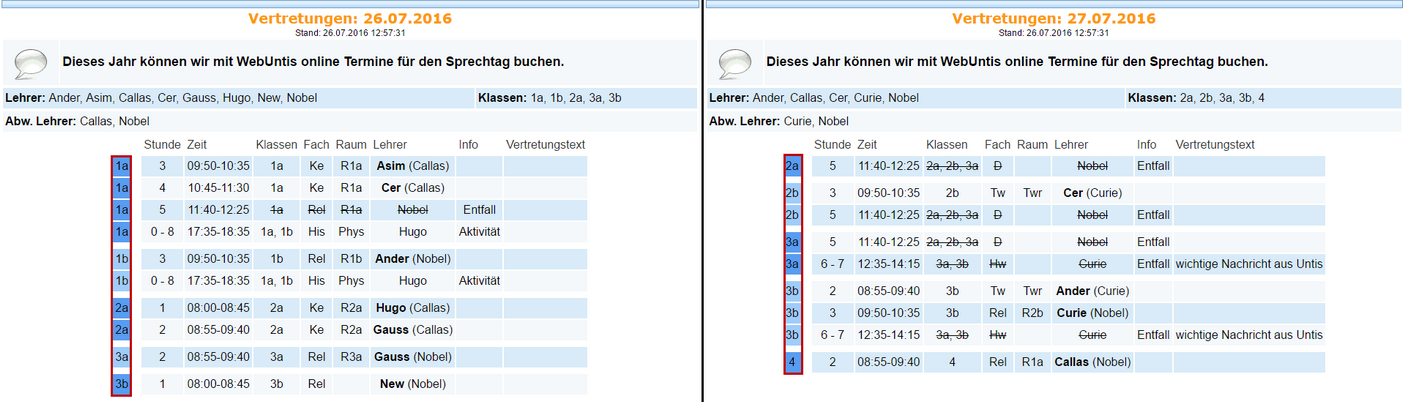This screenshot has height=402, width=1403.
Task: Click the Sprechtag WebUntis message on the right
Action: [x=1017, y=62]
